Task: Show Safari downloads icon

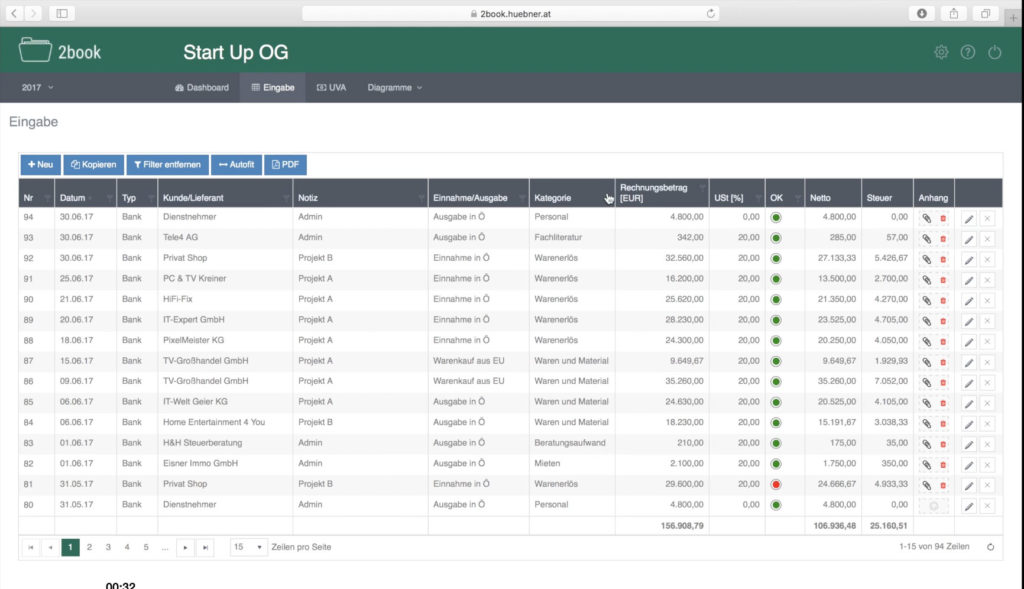Action: pos(921,13)
